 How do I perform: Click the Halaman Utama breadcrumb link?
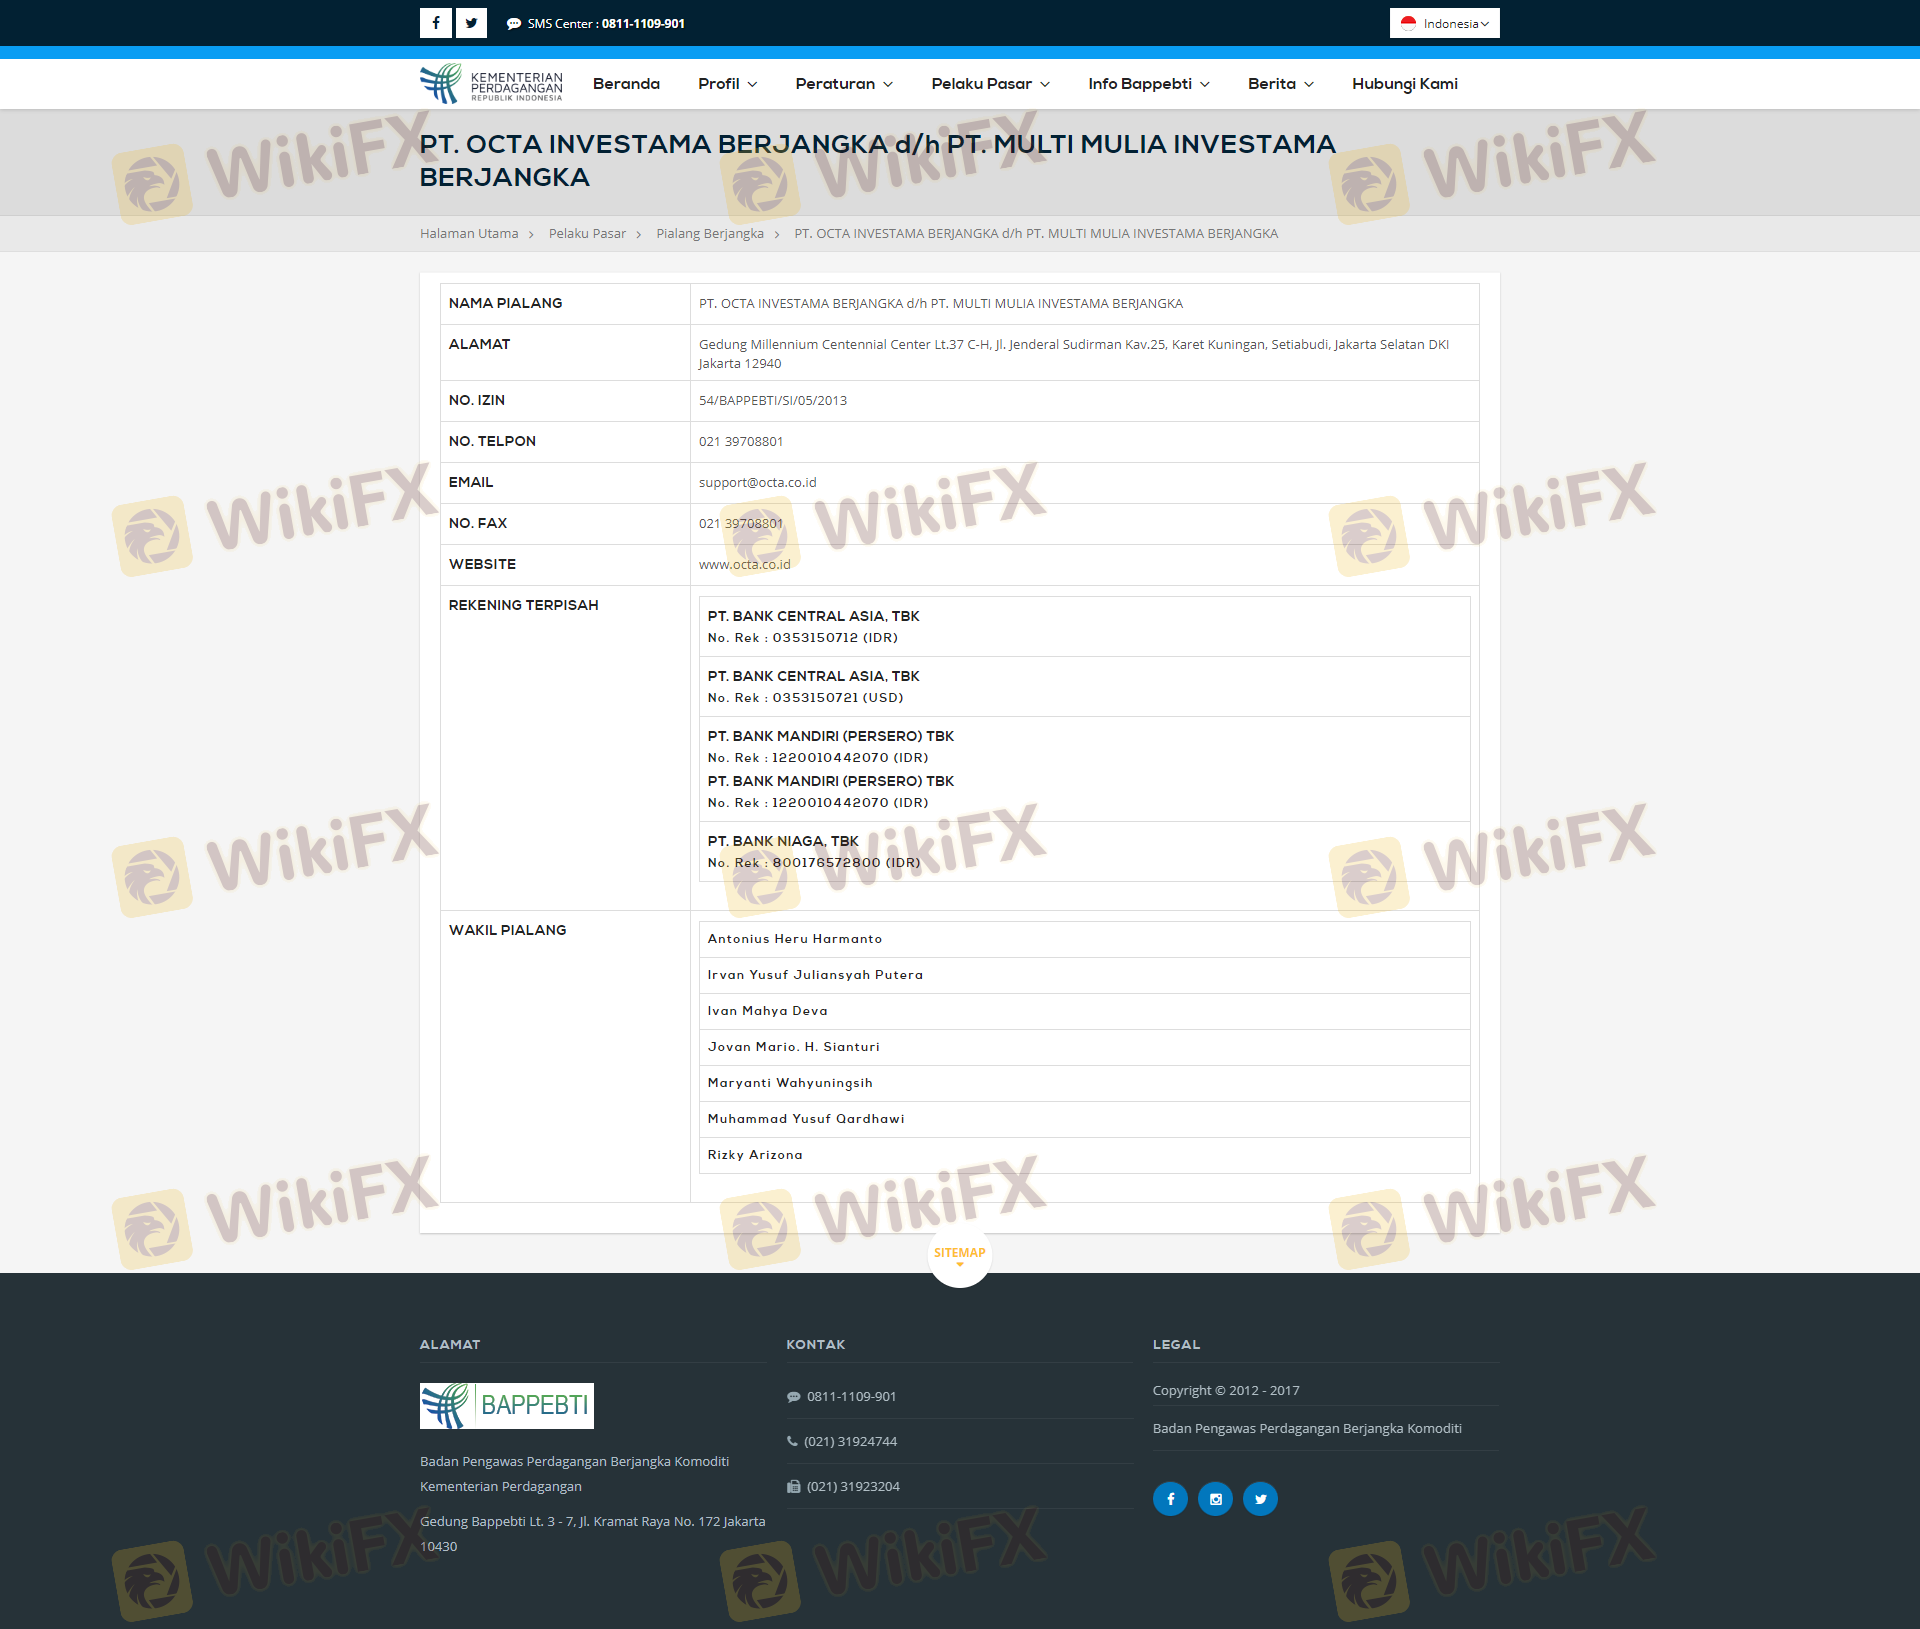(469, 234)
